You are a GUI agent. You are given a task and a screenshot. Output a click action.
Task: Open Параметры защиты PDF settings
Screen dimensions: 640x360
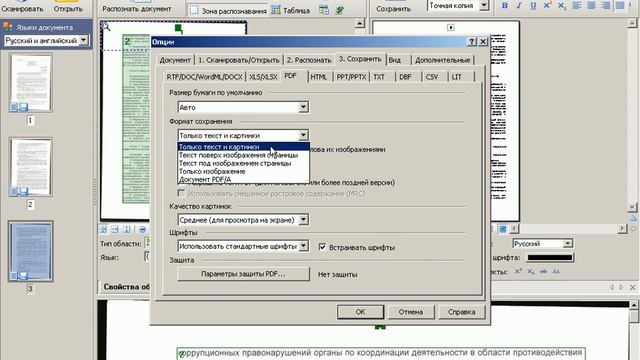pos(243,274)
